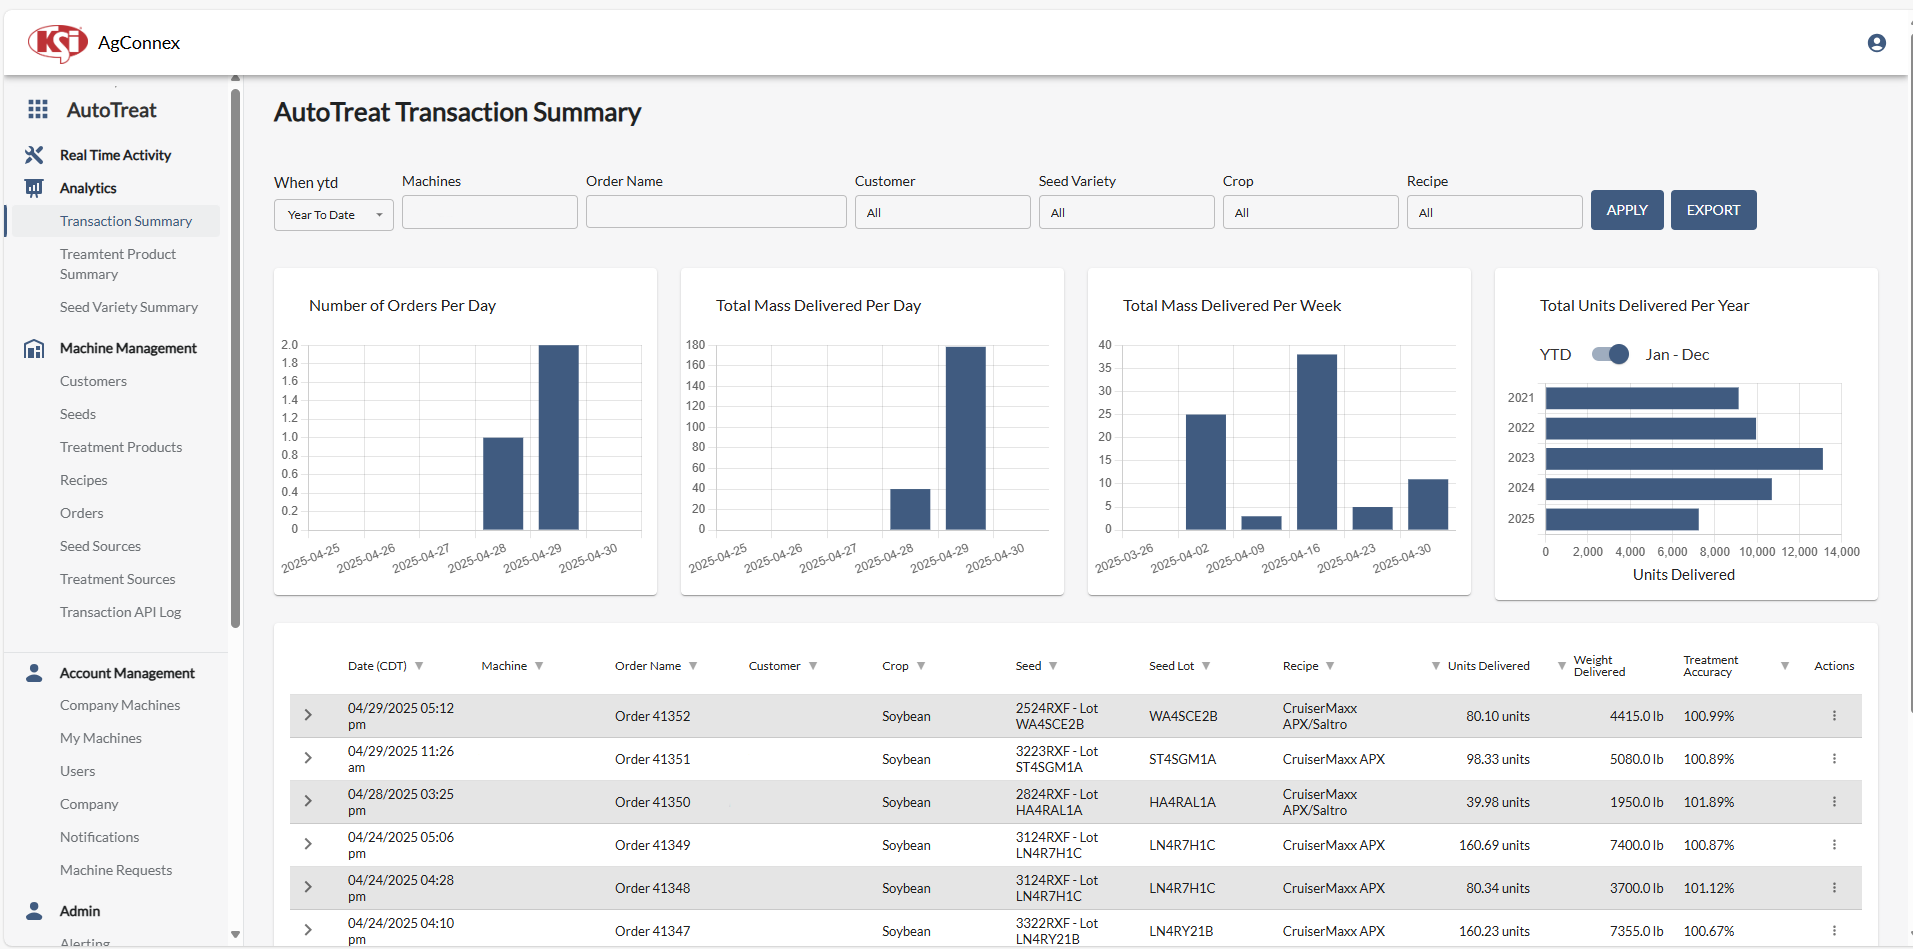Click the 2023 bar in yearly chart
The width and height of the screenshot is (1913, 949).
(1684, 459)
